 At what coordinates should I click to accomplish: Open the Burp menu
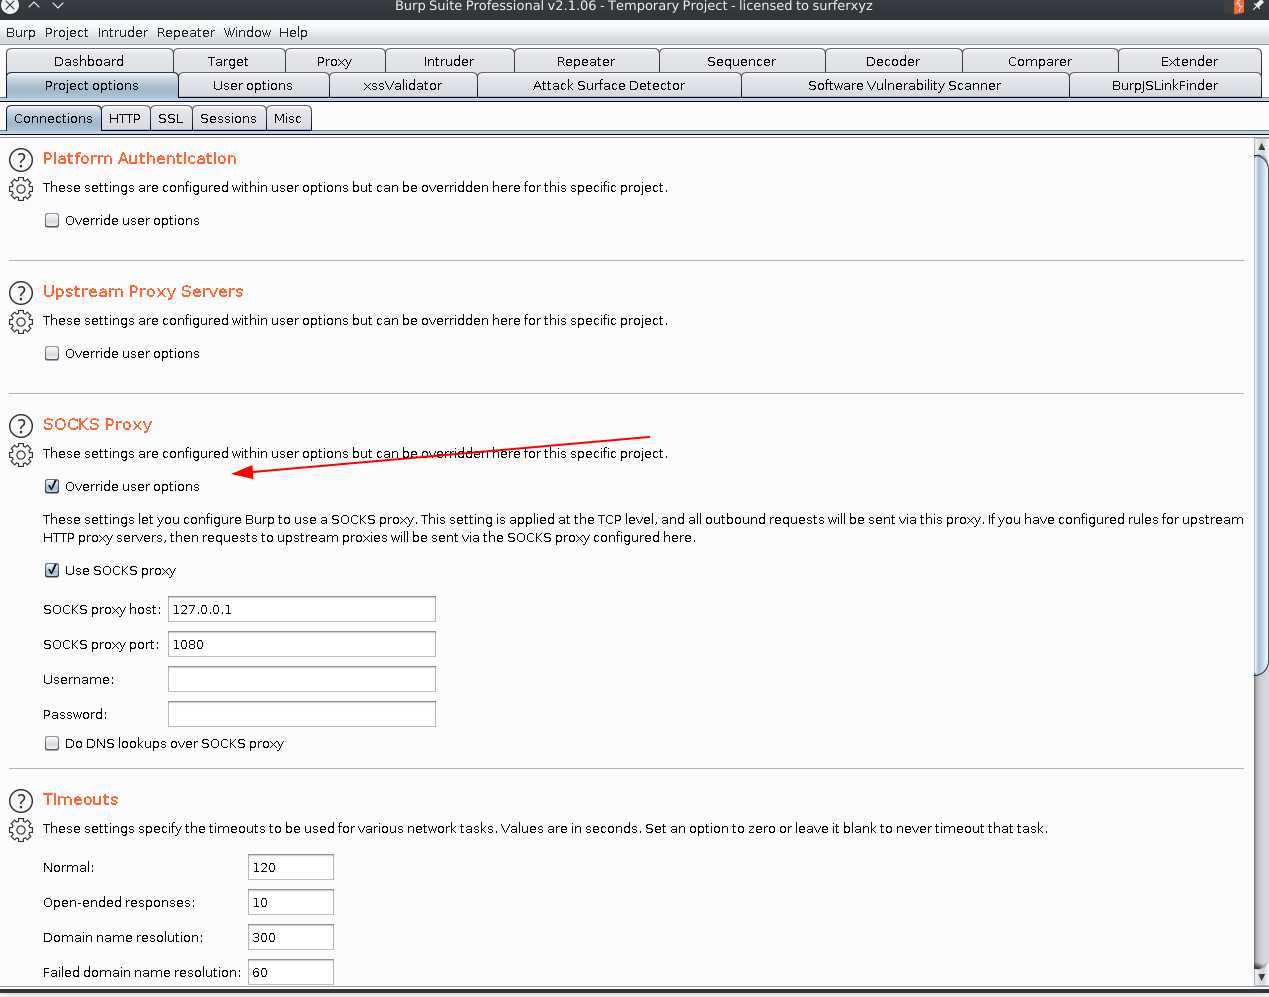21,32
